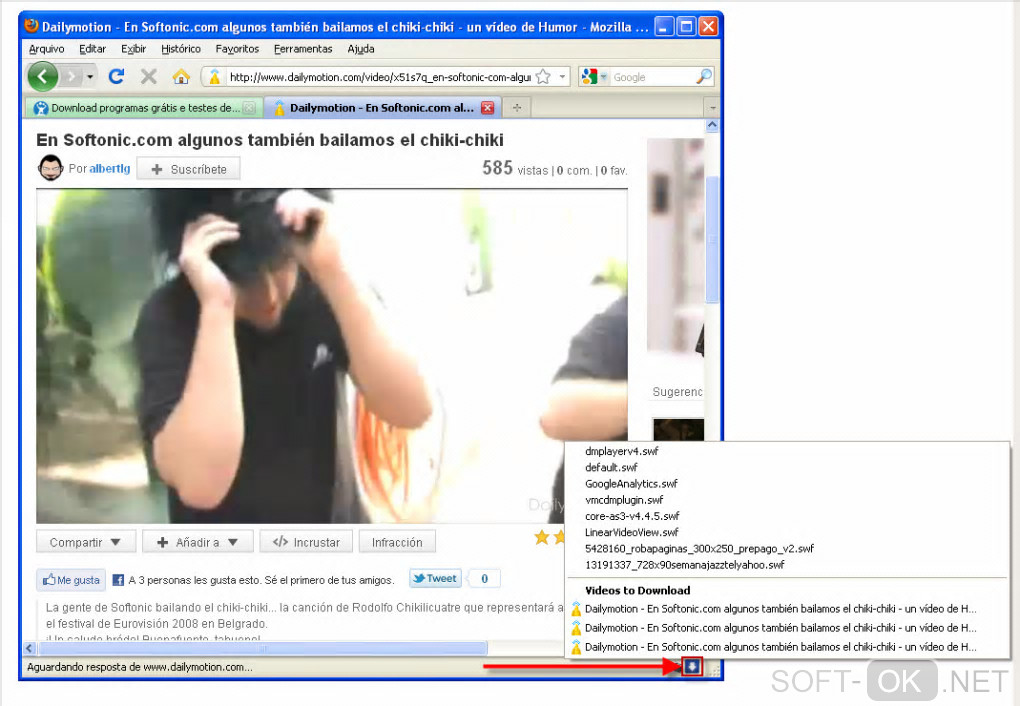Open the Añadir a dropdown
This screenshot has width=1020, height=706.
point(198,542)
